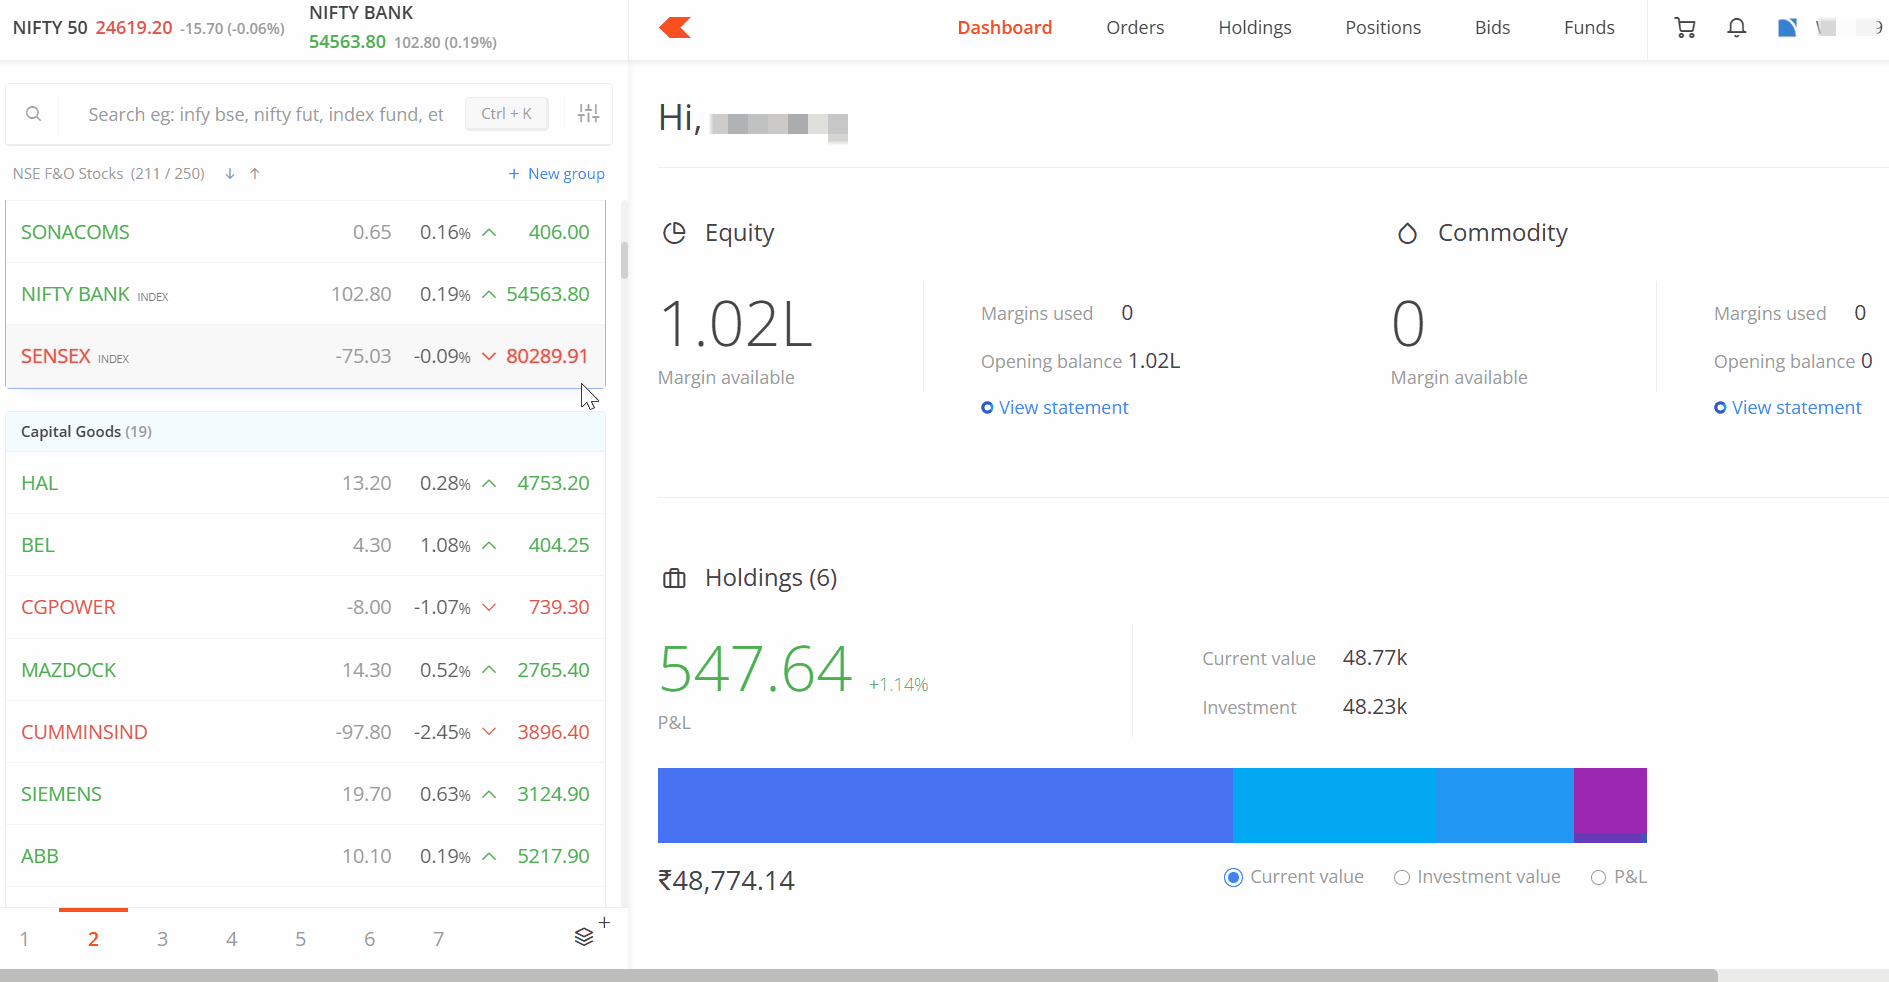This screenshot has height=982, width=1889.
Task: Create a New group in the watchlist
Action: 557,174
